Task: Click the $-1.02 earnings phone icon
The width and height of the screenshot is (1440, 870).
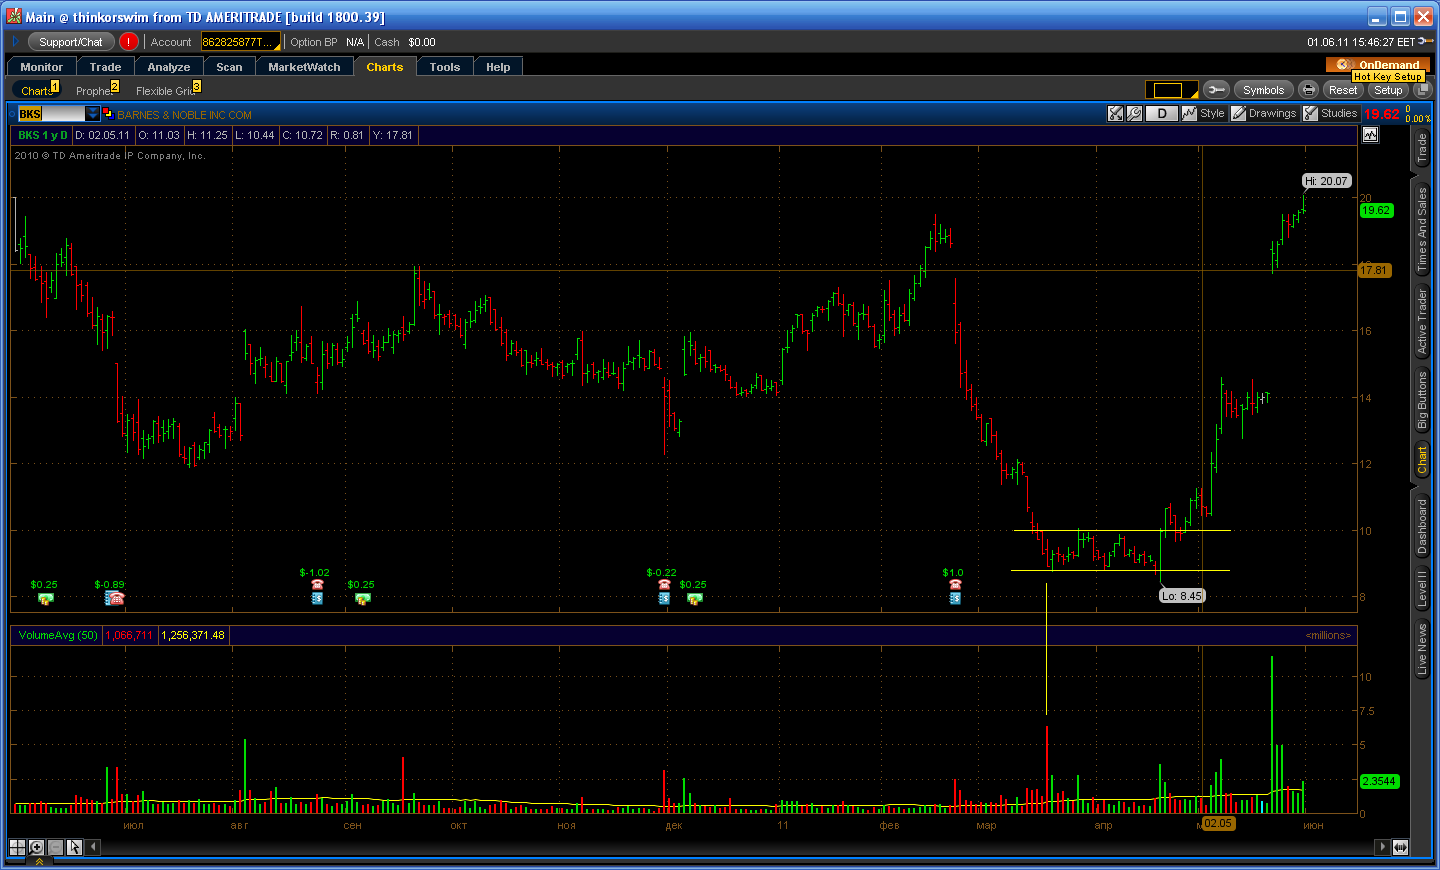Action: pos(317,585)
